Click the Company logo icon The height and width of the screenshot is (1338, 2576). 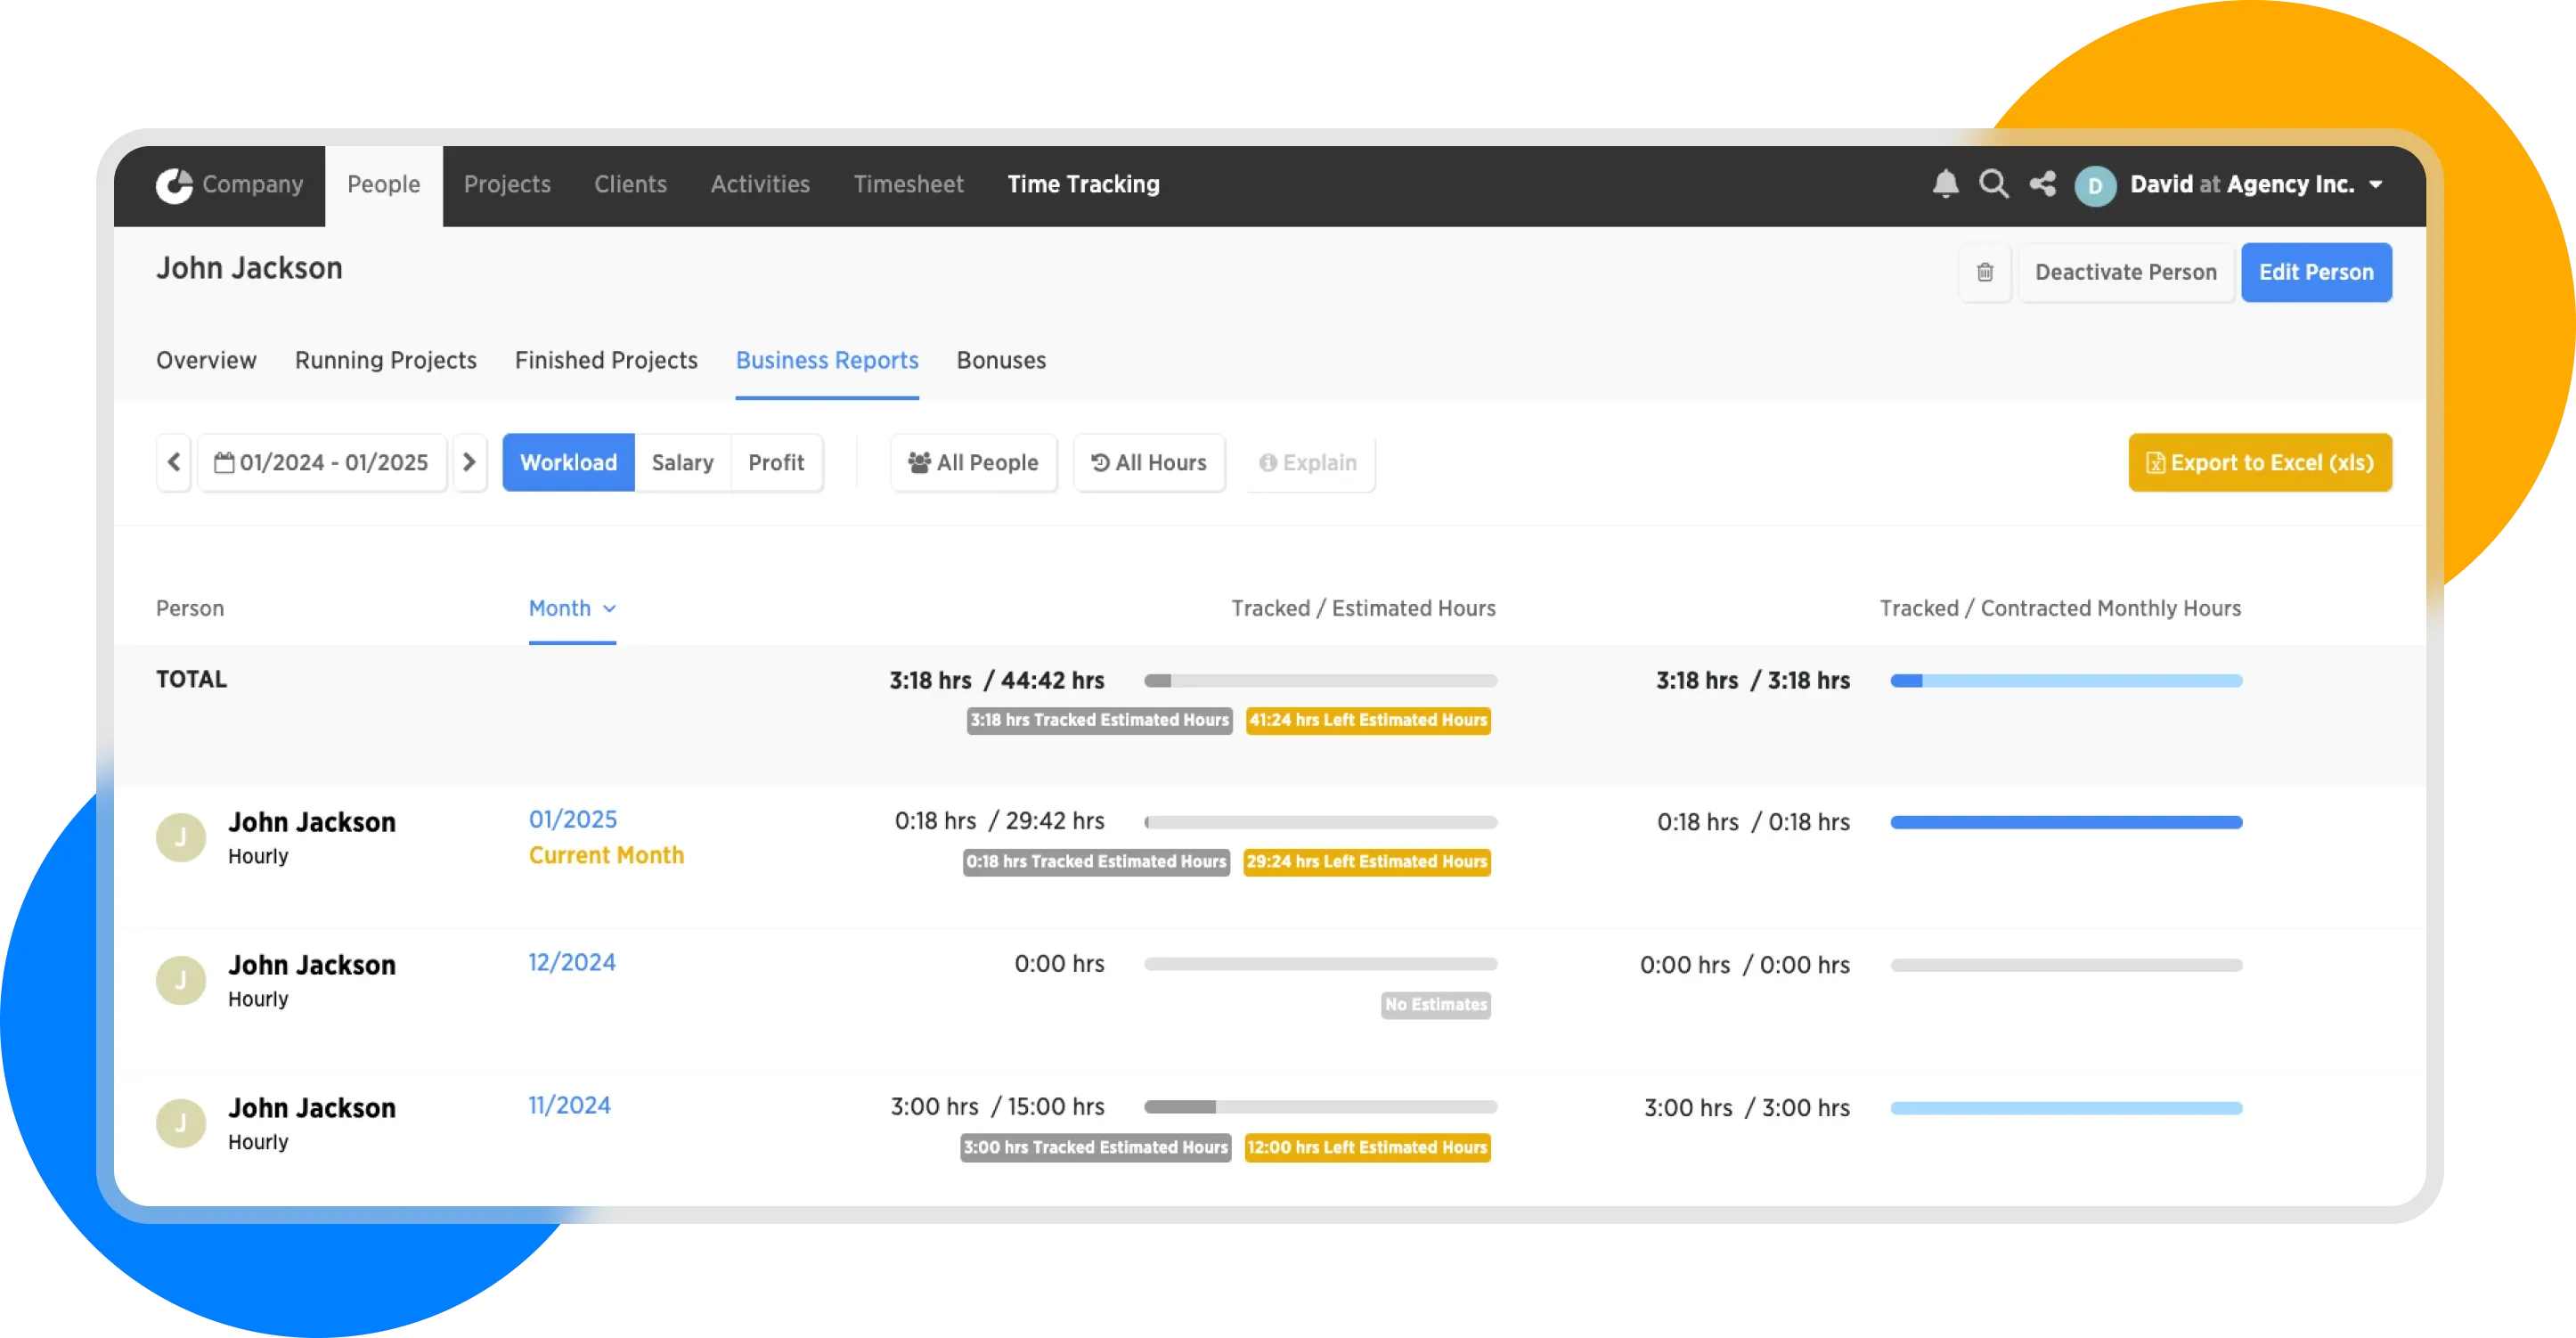pos(175,185)
